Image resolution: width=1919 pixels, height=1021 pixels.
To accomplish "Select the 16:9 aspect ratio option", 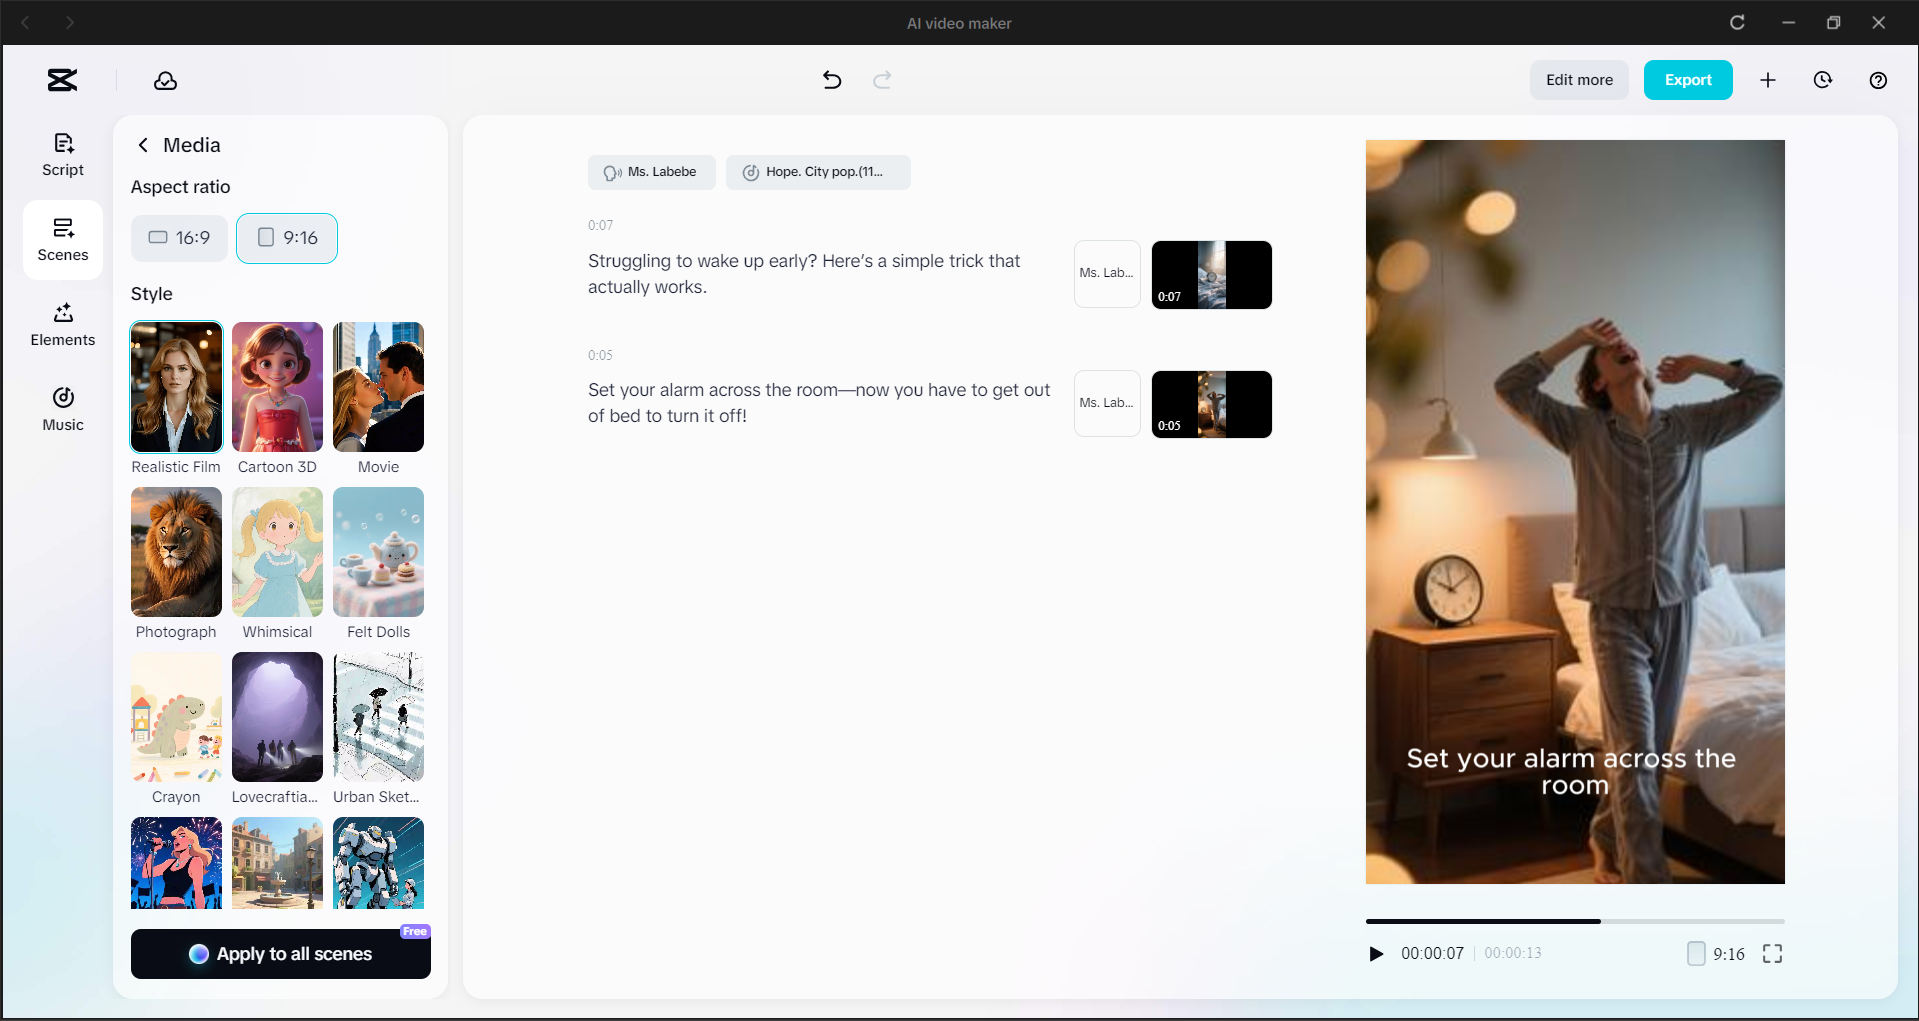I will coord(179,238).
